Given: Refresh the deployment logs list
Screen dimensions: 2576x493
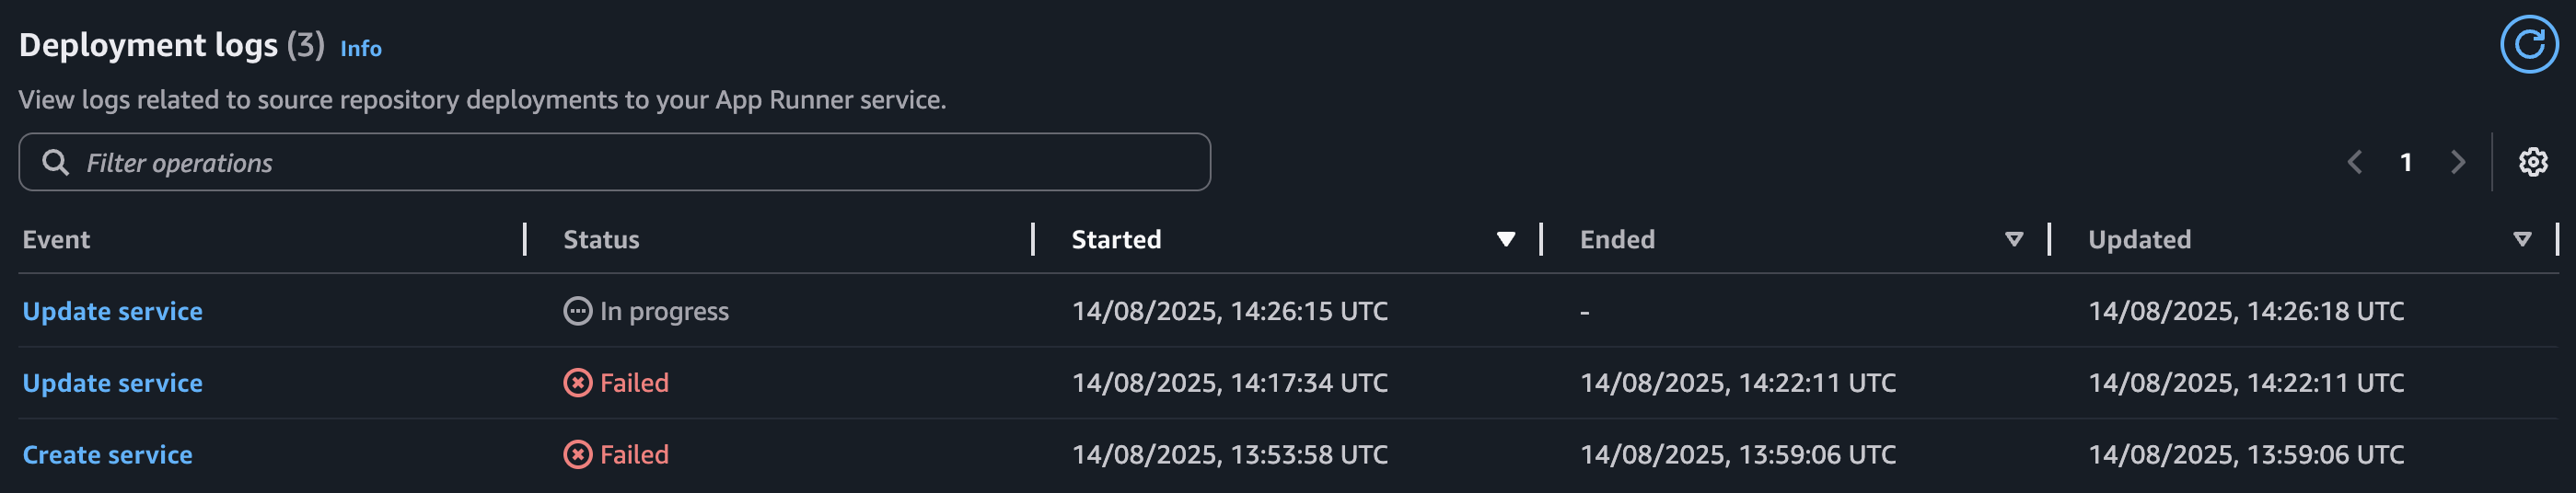Looking at the screenshot, I should (2527, 45).
